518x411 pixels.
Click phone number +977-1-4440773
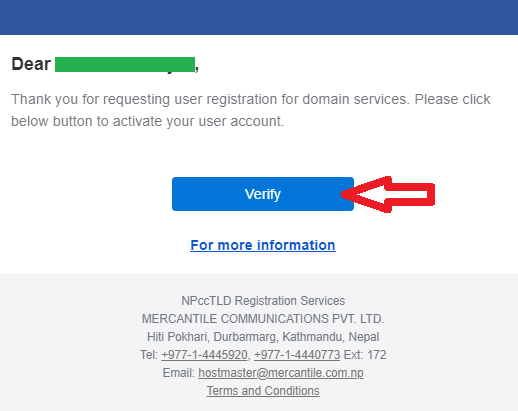[297, 355]
